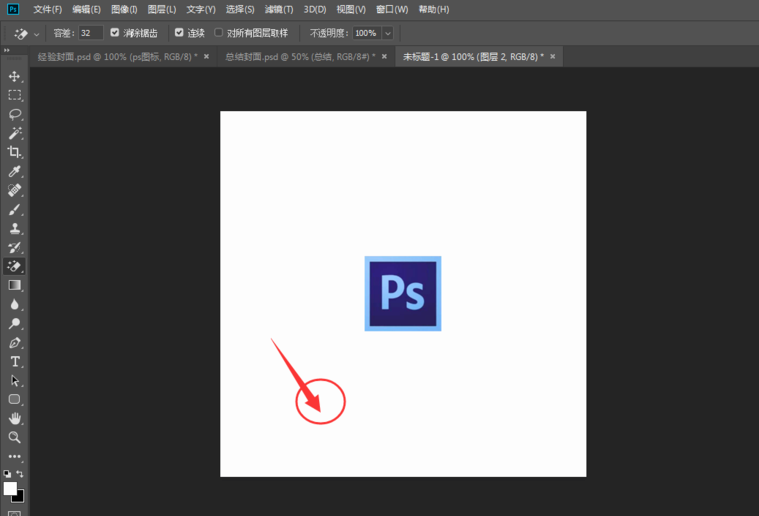Open the 帮助(H) menu
The image size is (759, 516).
pos(434,9)
